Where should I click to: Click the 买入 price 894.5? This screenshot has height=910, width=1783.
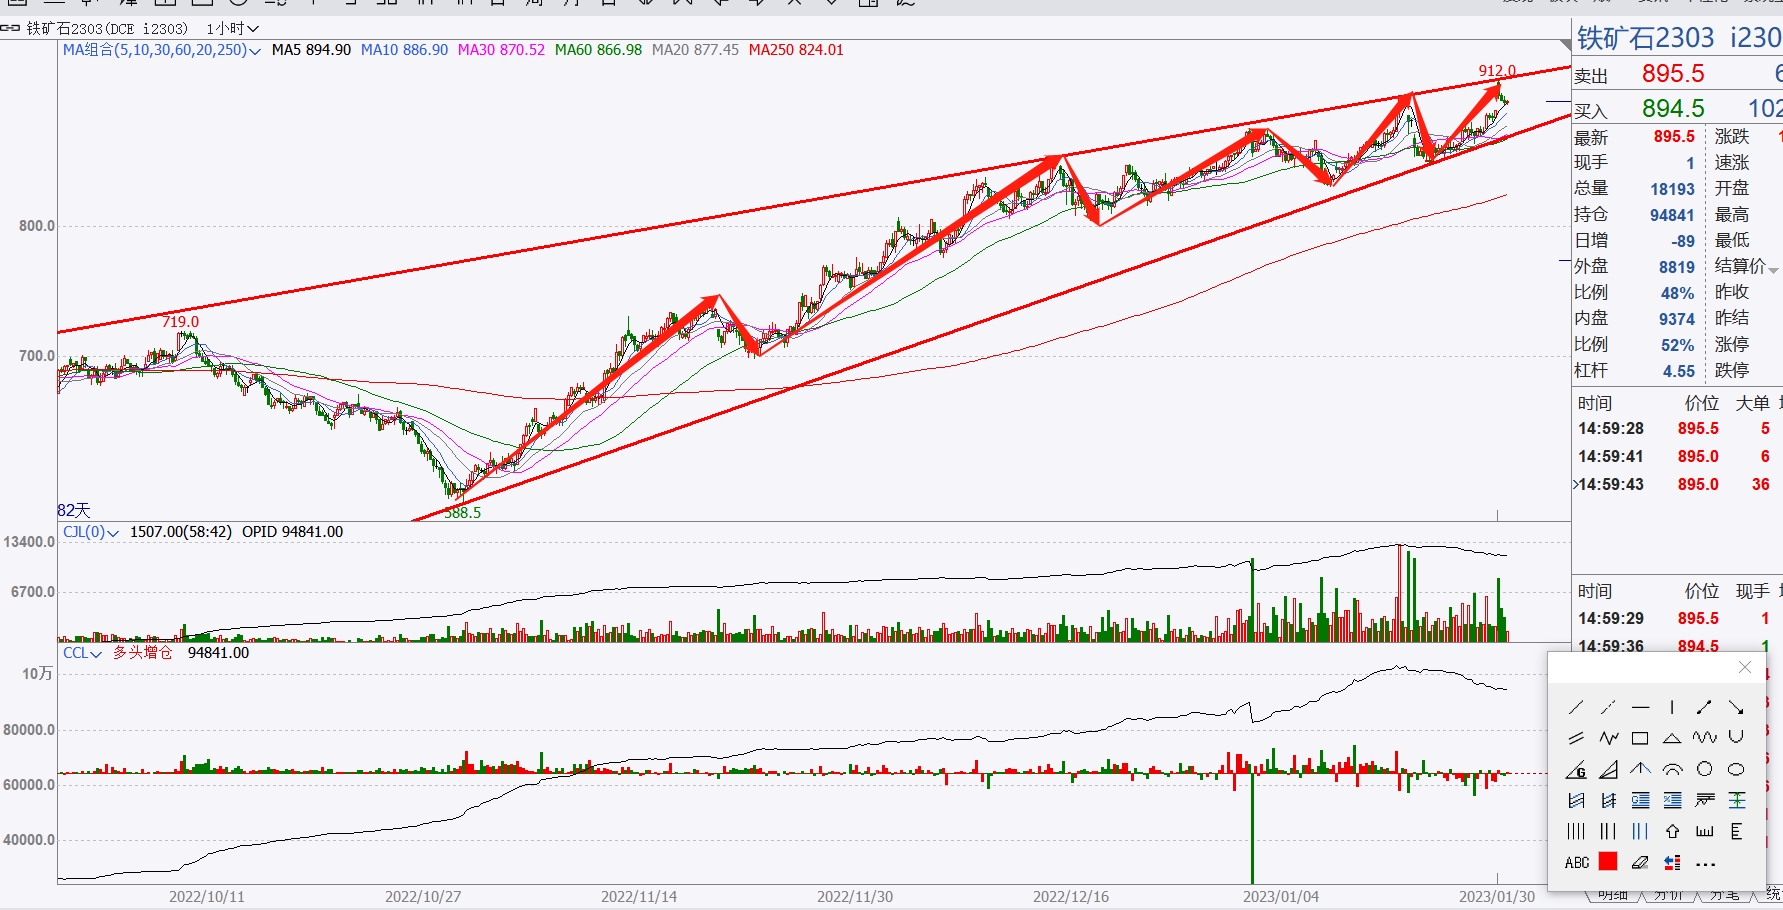[1673, 108]
